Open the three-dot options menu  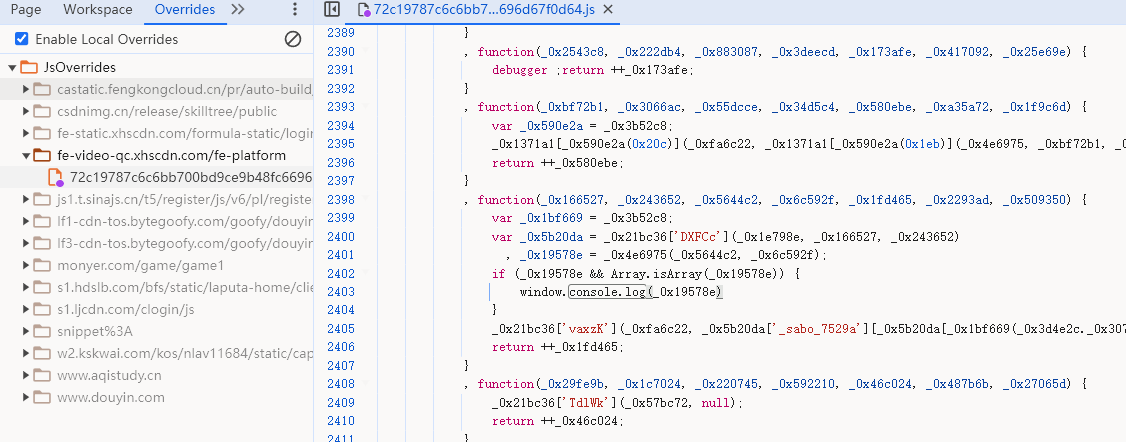click(x=294, y=9)
